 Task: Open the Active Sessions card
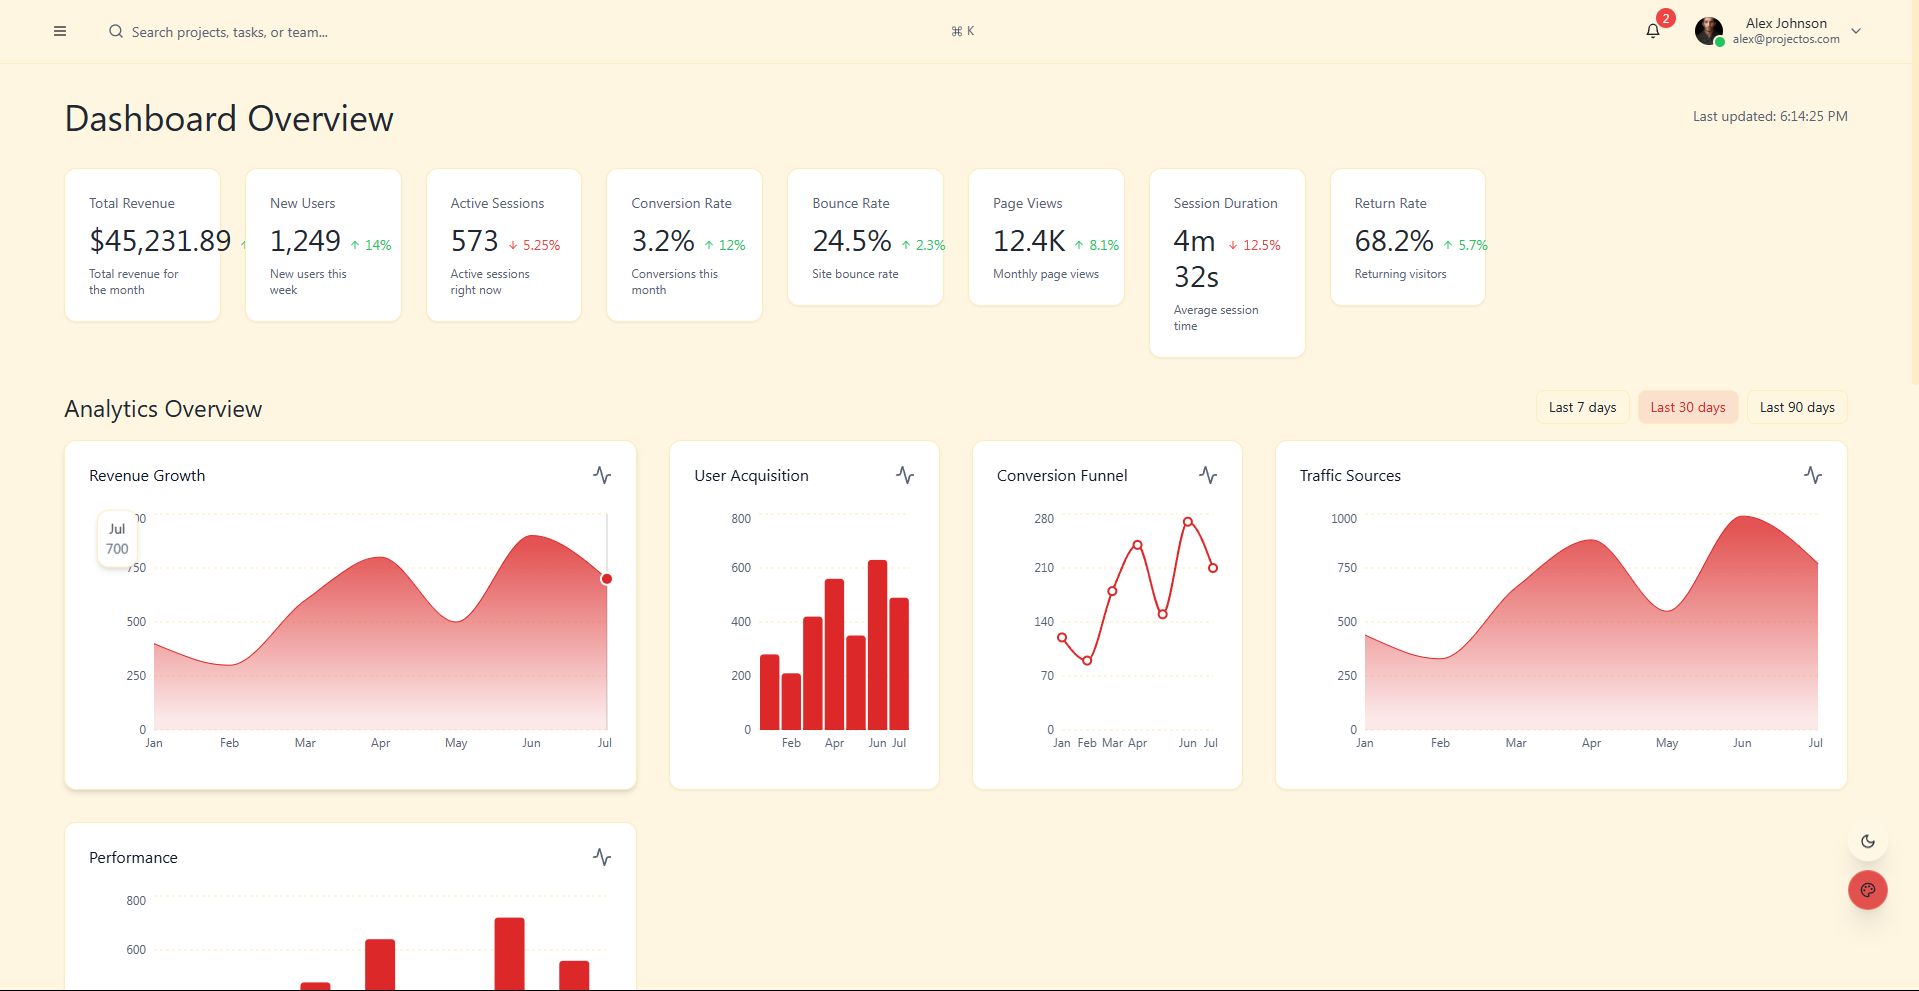(x=504, y=245)
